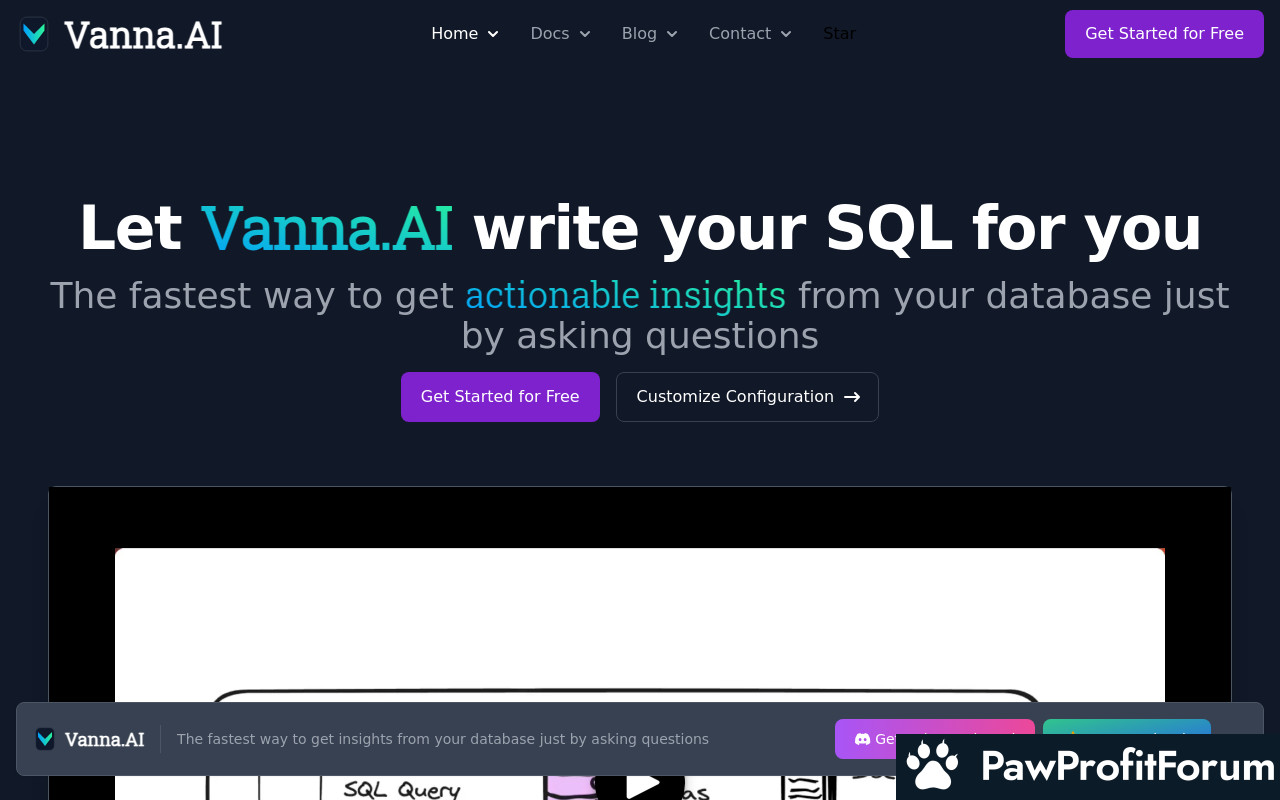1280x800 pixels.
Task: Click the arrow icon in Customize Configuration
Action: (852, 397)
